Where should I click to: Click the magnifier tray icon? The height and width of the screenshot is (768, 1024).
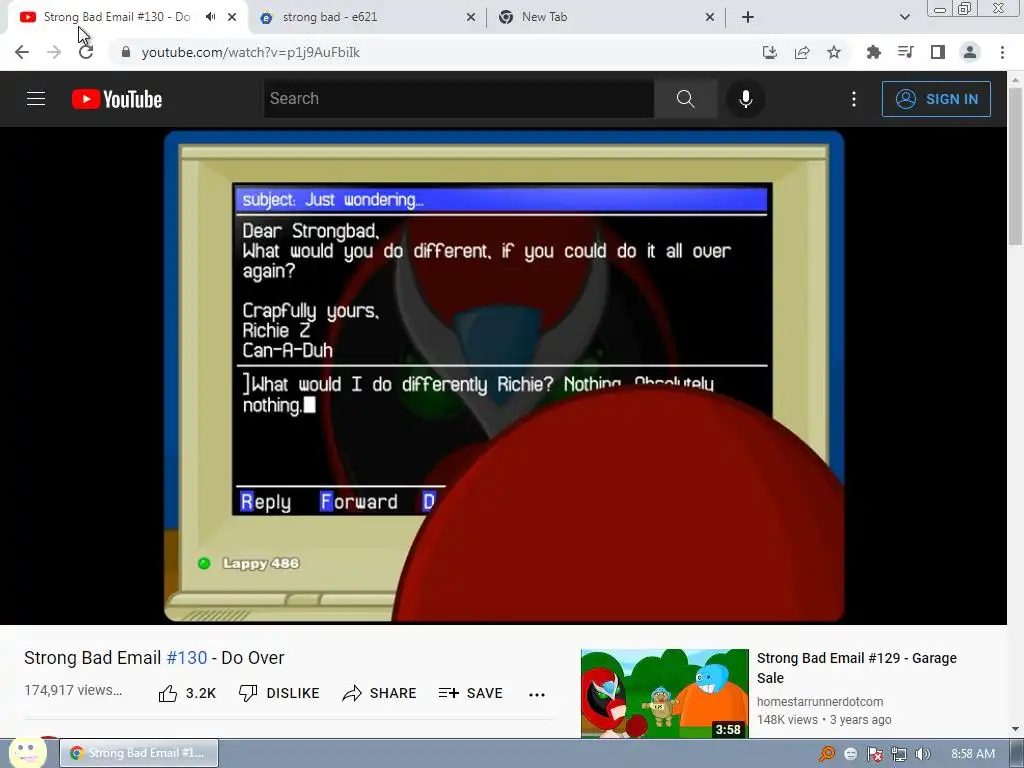coord(827,754)
